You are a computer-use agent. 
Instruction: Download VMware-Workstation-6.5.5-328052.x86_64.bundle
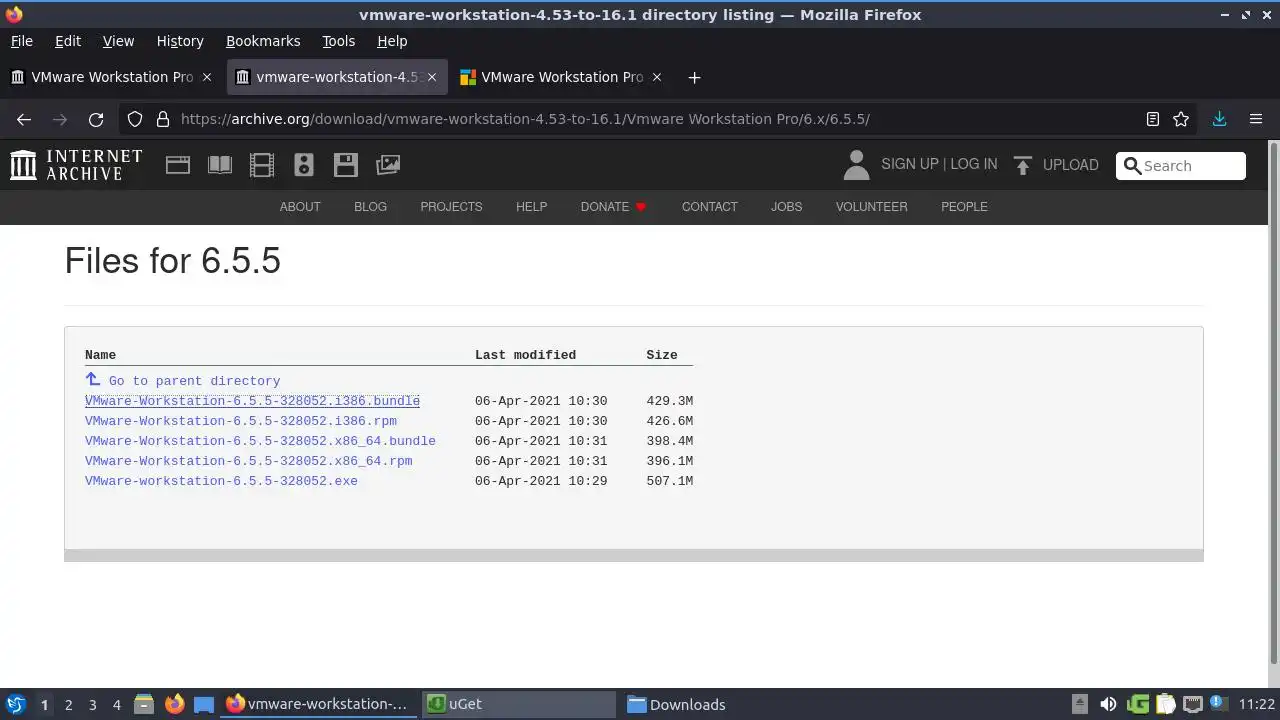pyautogui.click(x=260, y=441)
